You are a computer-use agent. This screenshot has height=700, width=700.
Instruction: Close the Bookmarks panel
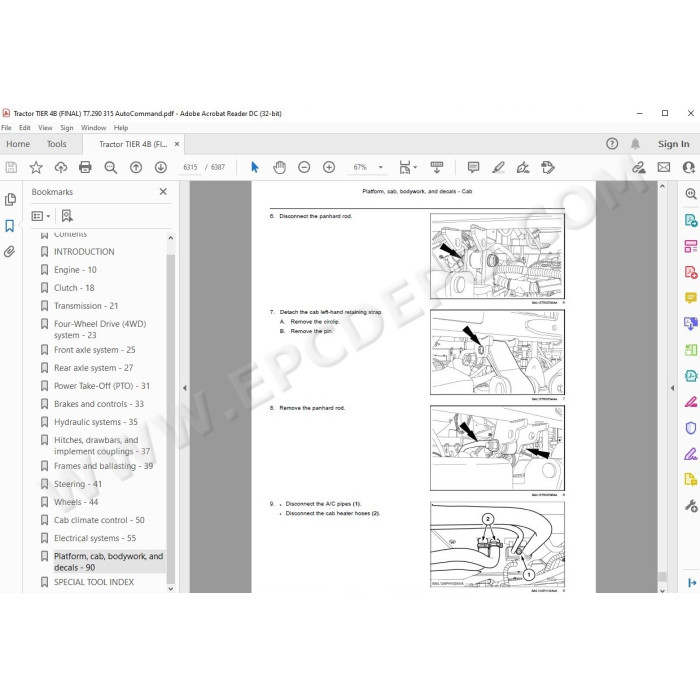coord(163,192)
